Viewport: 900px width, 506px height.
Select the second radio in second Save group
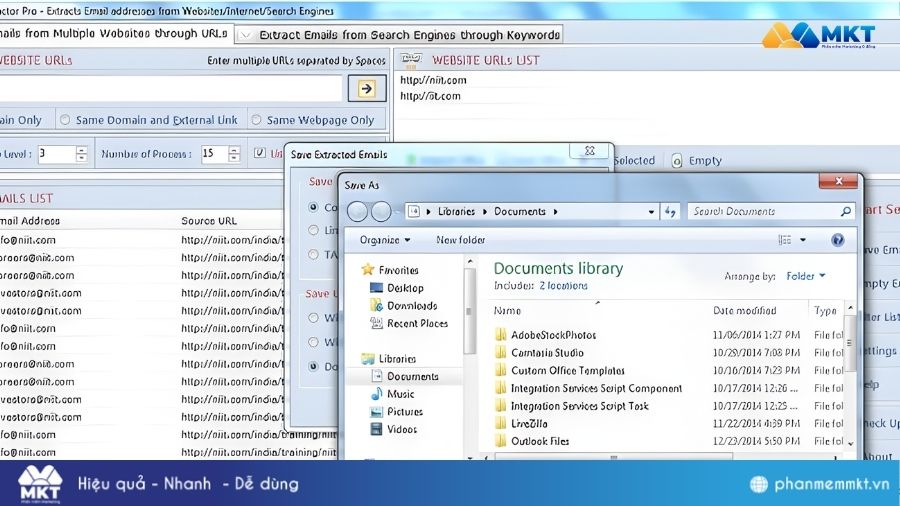pos(313,342)
